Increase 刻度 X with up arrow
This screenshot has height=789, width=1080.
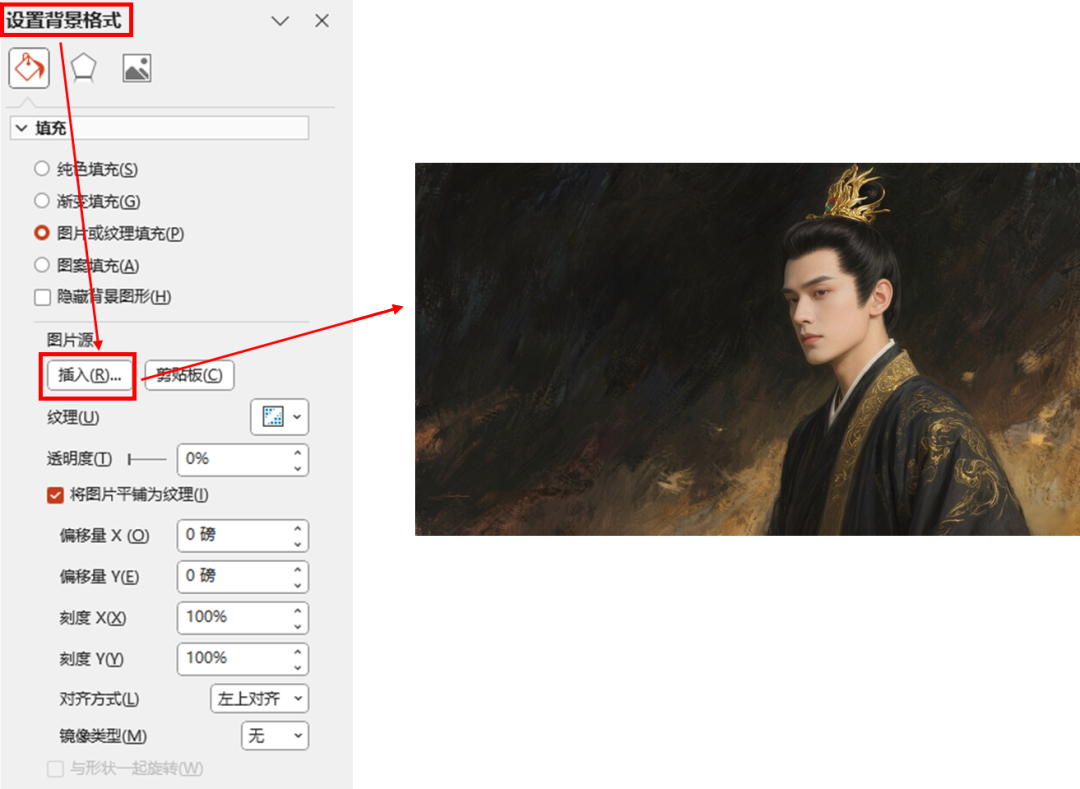(x=298, y=611)
